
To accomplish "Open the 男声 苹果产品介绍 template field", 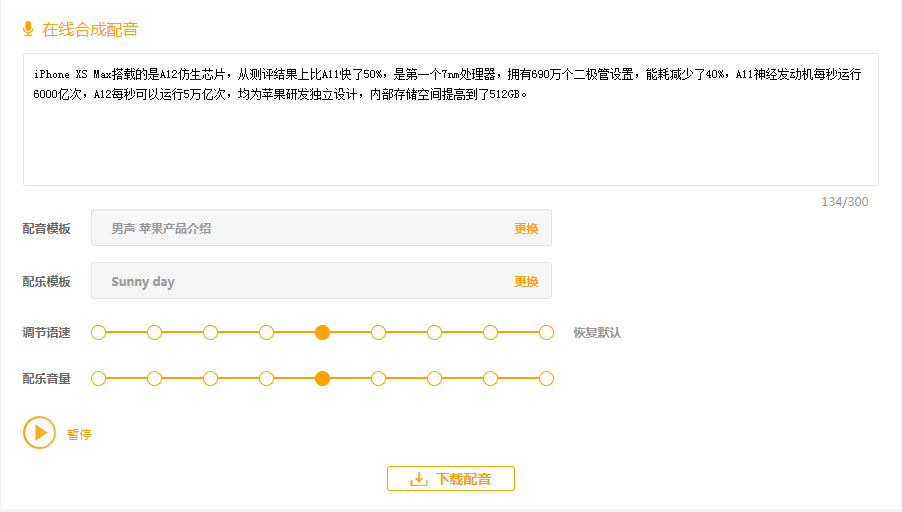I will (300, 228).
